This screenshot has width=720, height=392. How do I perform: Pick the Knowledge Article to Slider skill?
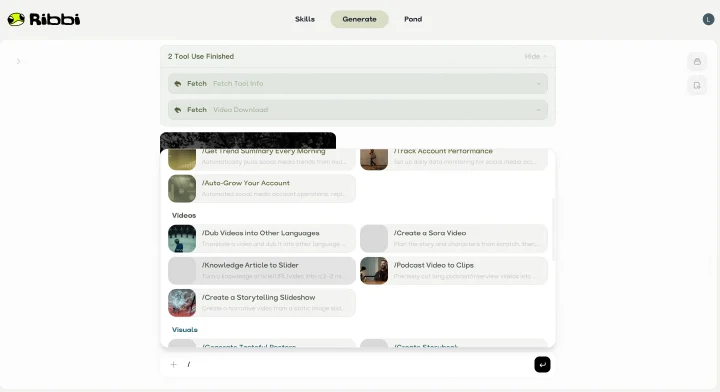click(262, 270)
